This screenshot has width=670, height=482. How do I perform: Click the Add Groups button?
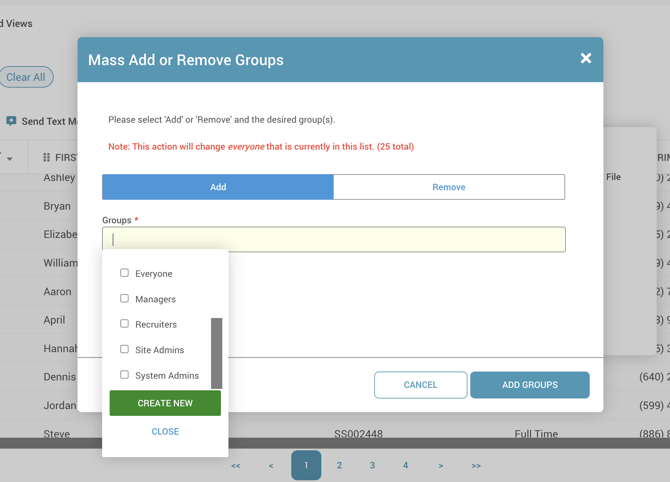point(529,385)
